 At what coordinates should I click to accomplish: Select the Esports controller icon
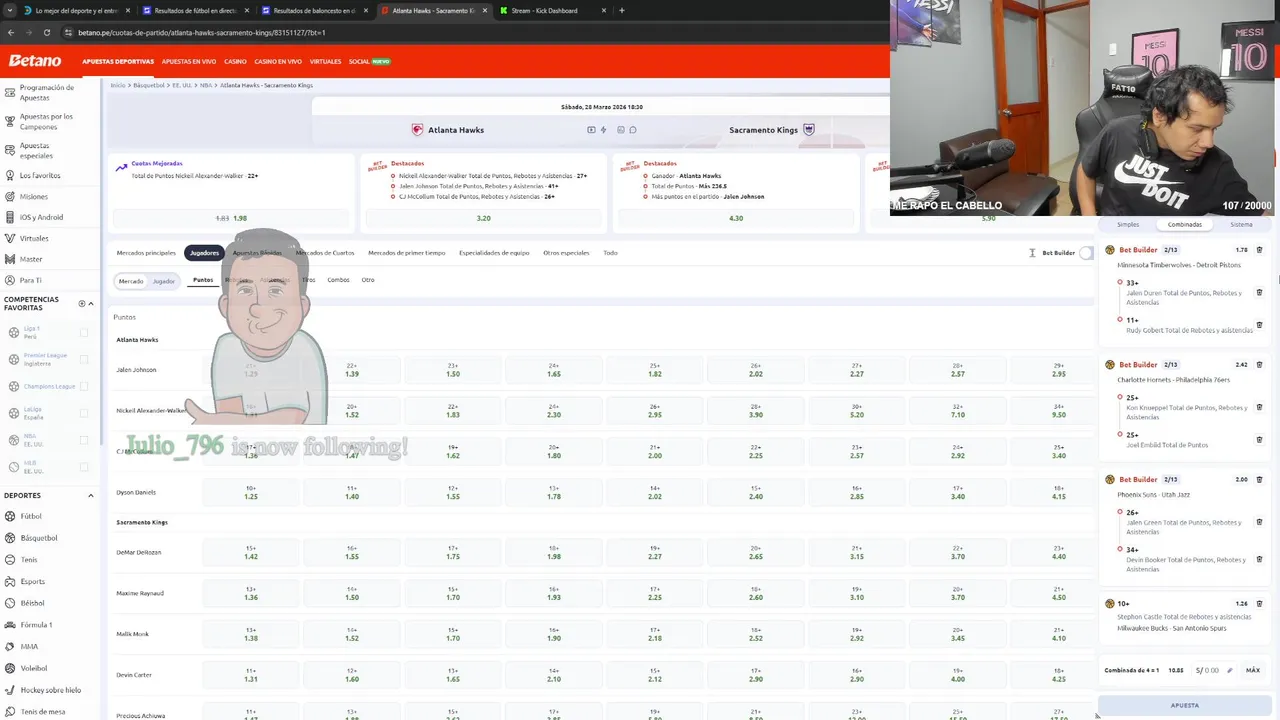9,581
